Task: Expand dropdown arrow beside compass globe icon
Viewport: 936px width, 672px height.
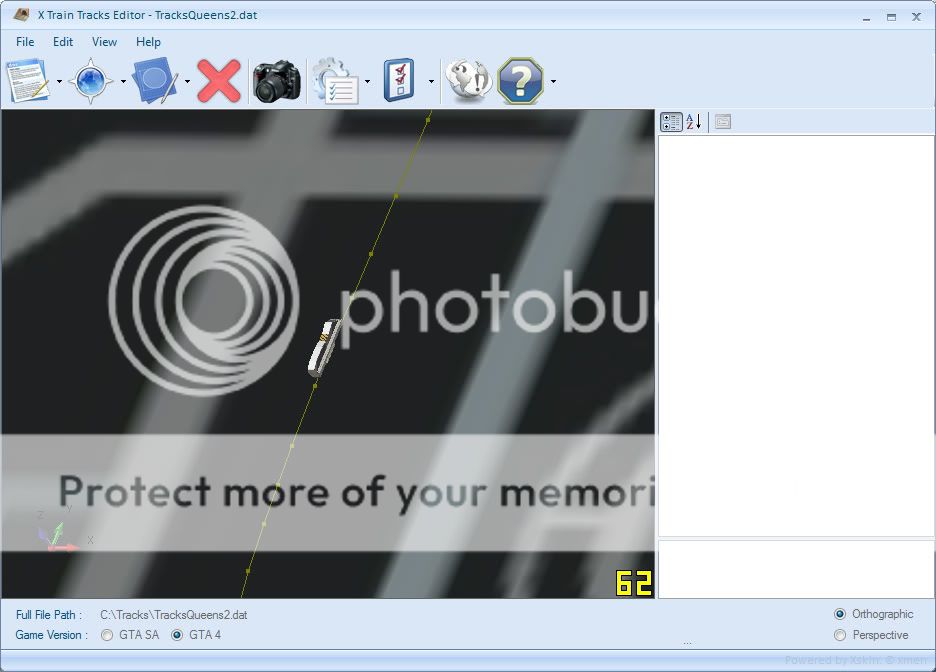Action: (123, 81)
